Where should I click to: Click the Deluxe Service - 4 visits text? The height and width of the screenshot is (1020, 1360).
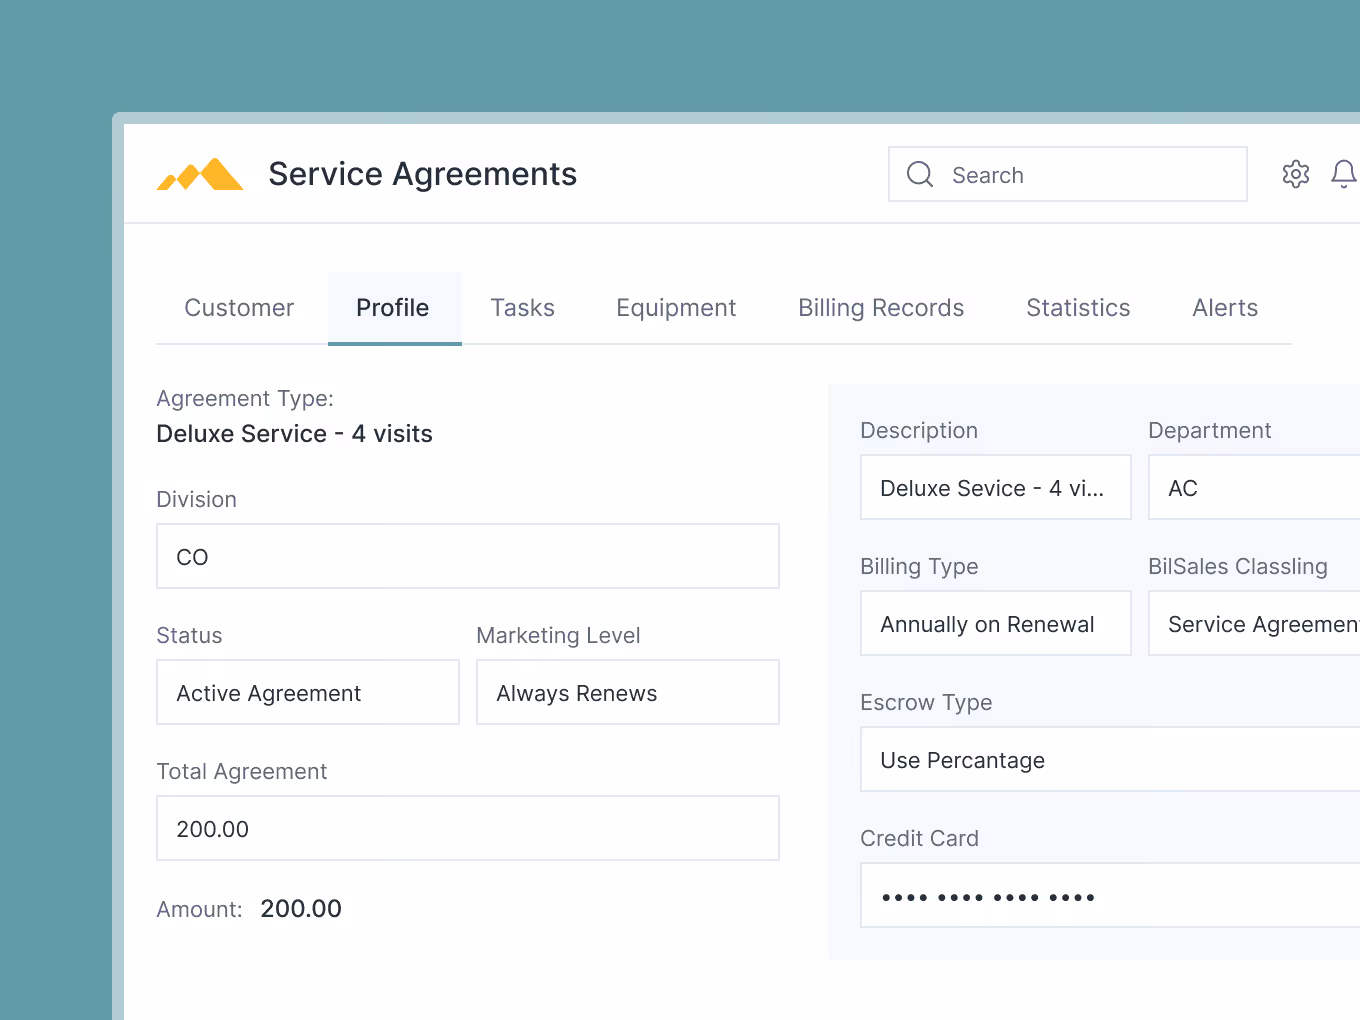pos(295,434)
